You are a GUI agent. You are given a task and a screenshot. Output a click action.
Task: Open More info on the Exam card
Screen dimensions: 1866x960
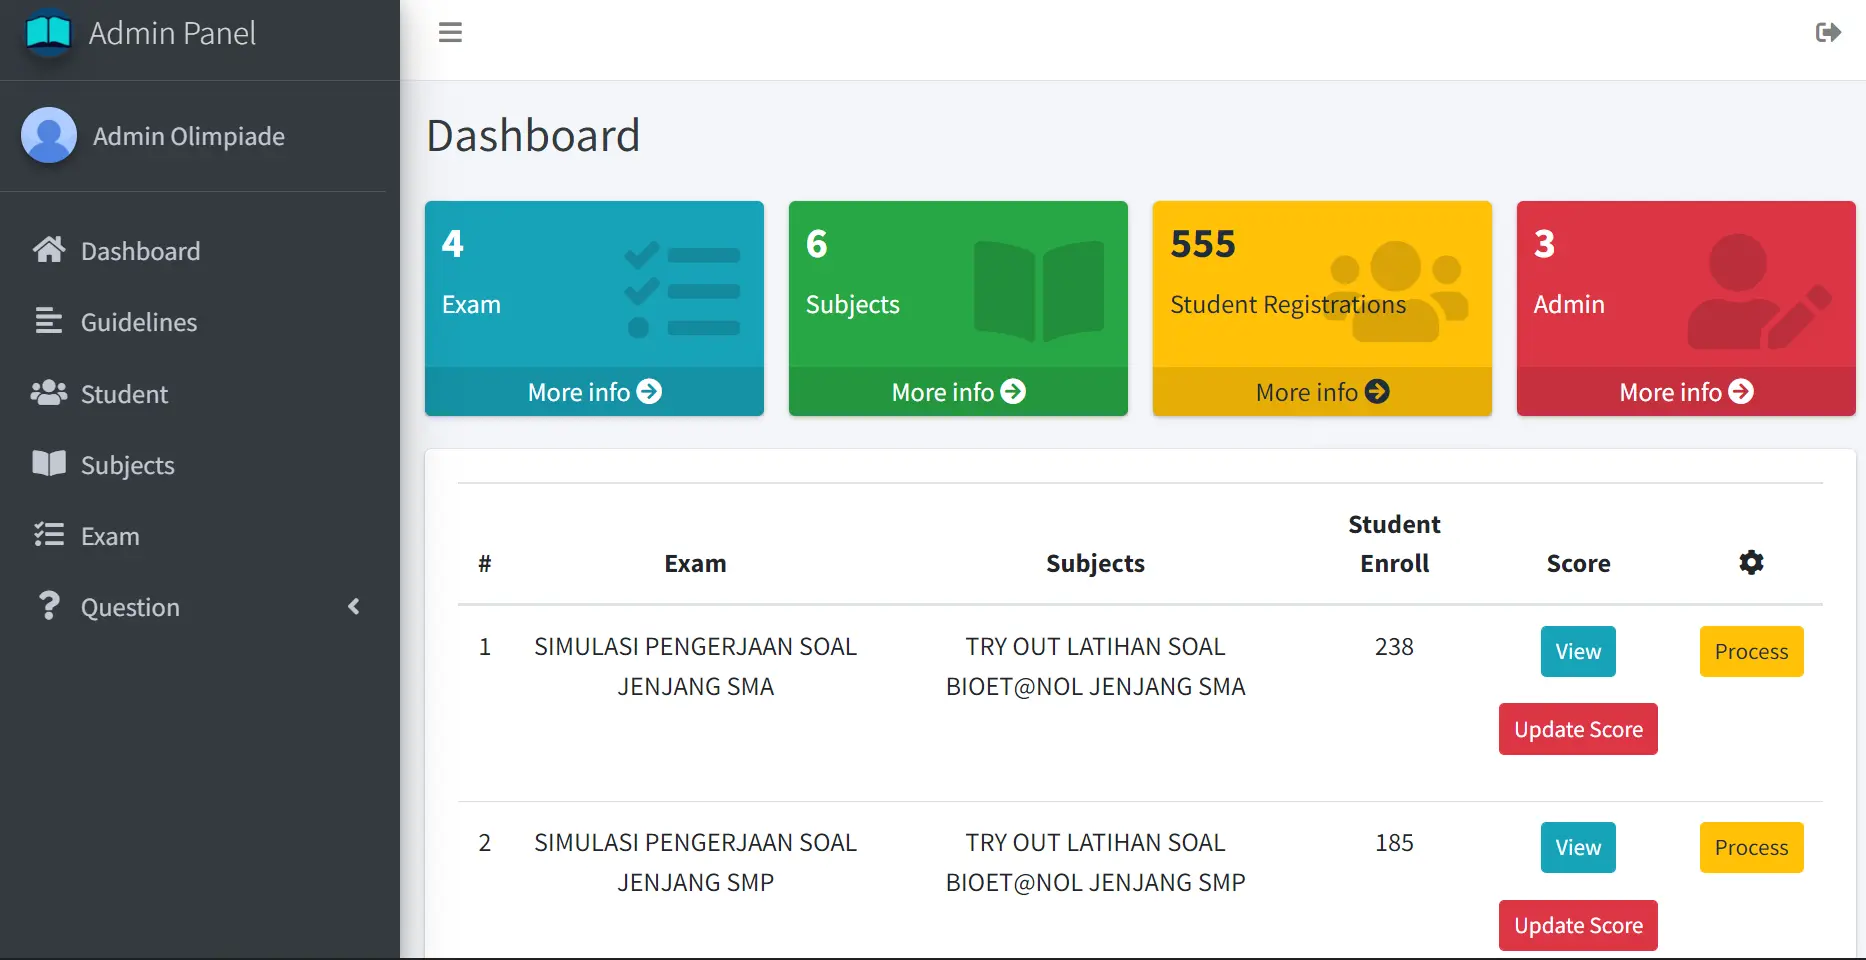pos(594,392)
